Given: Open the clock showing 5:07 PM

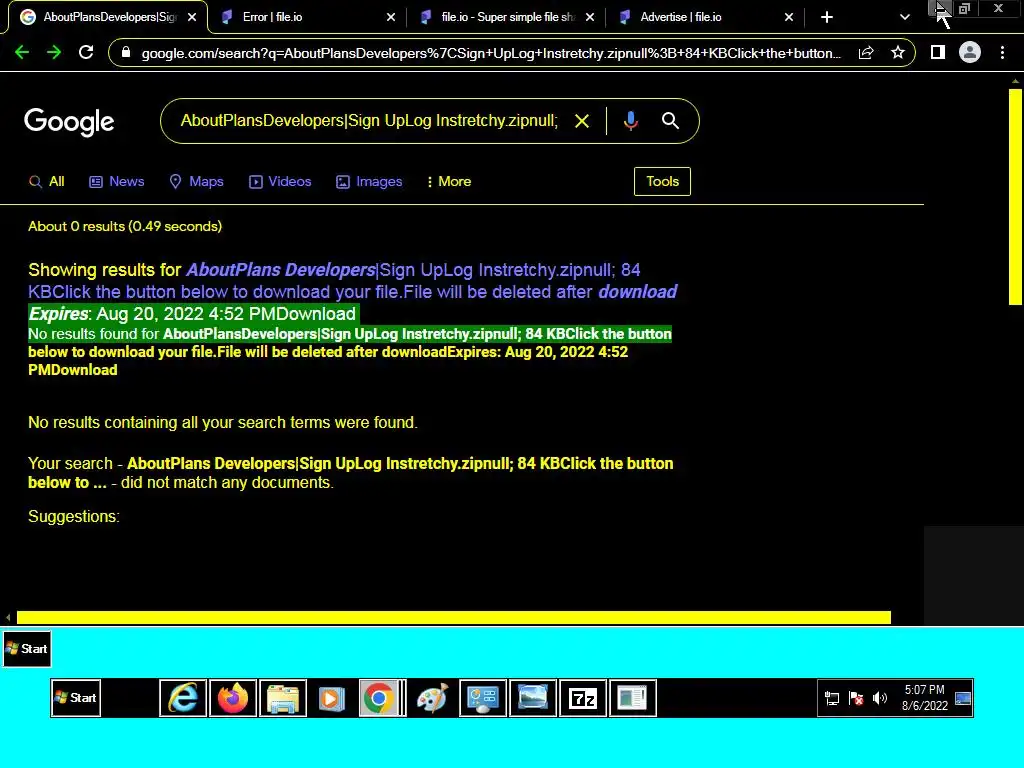Looking at the screenshot, I should coord(924,697).
